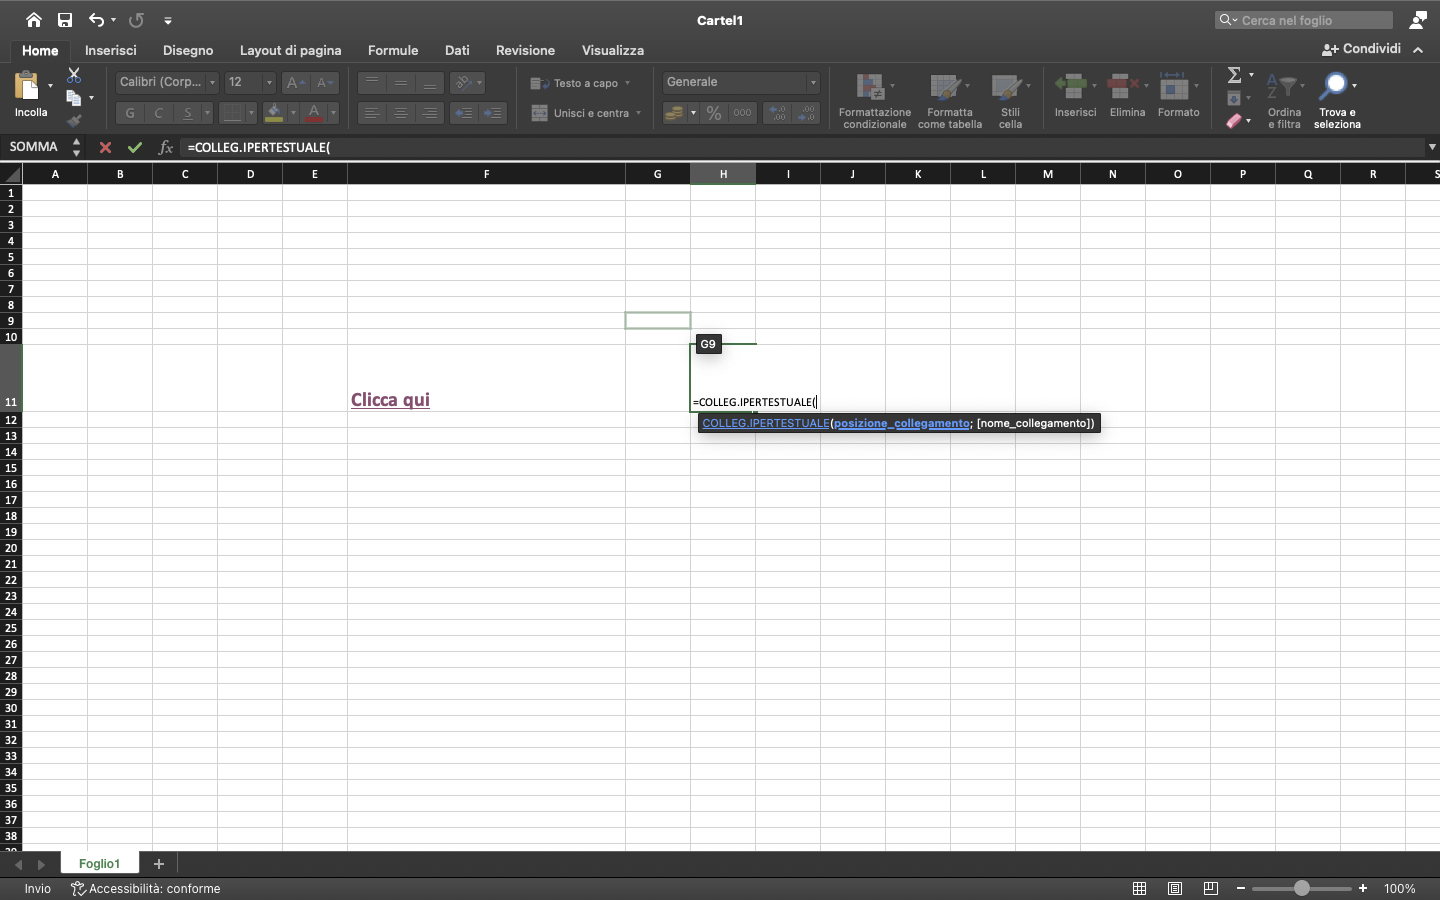Click the Condividi share button
1440x900 pixels.
point(1361,49)
